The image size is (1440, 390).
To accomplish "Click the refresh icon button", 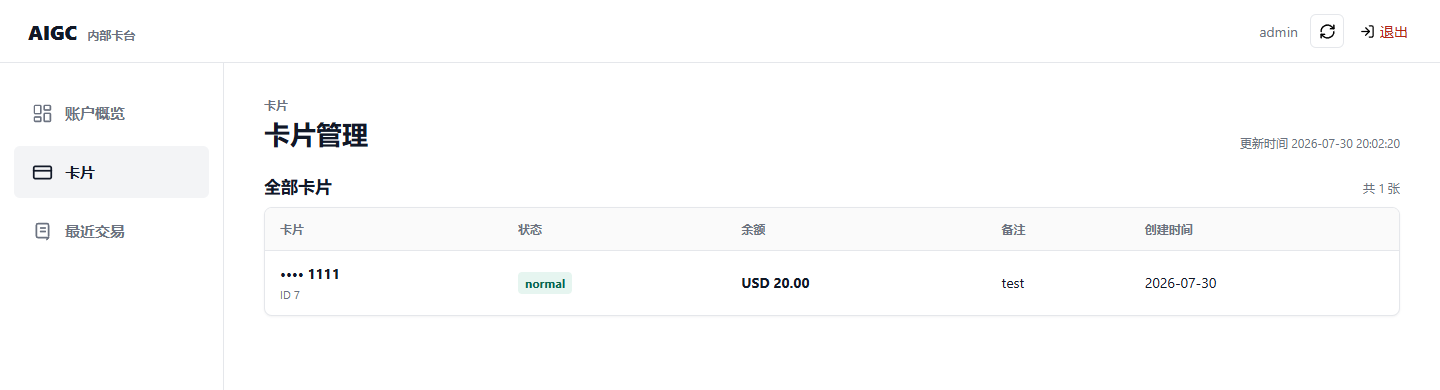I will coord(1327,32).
